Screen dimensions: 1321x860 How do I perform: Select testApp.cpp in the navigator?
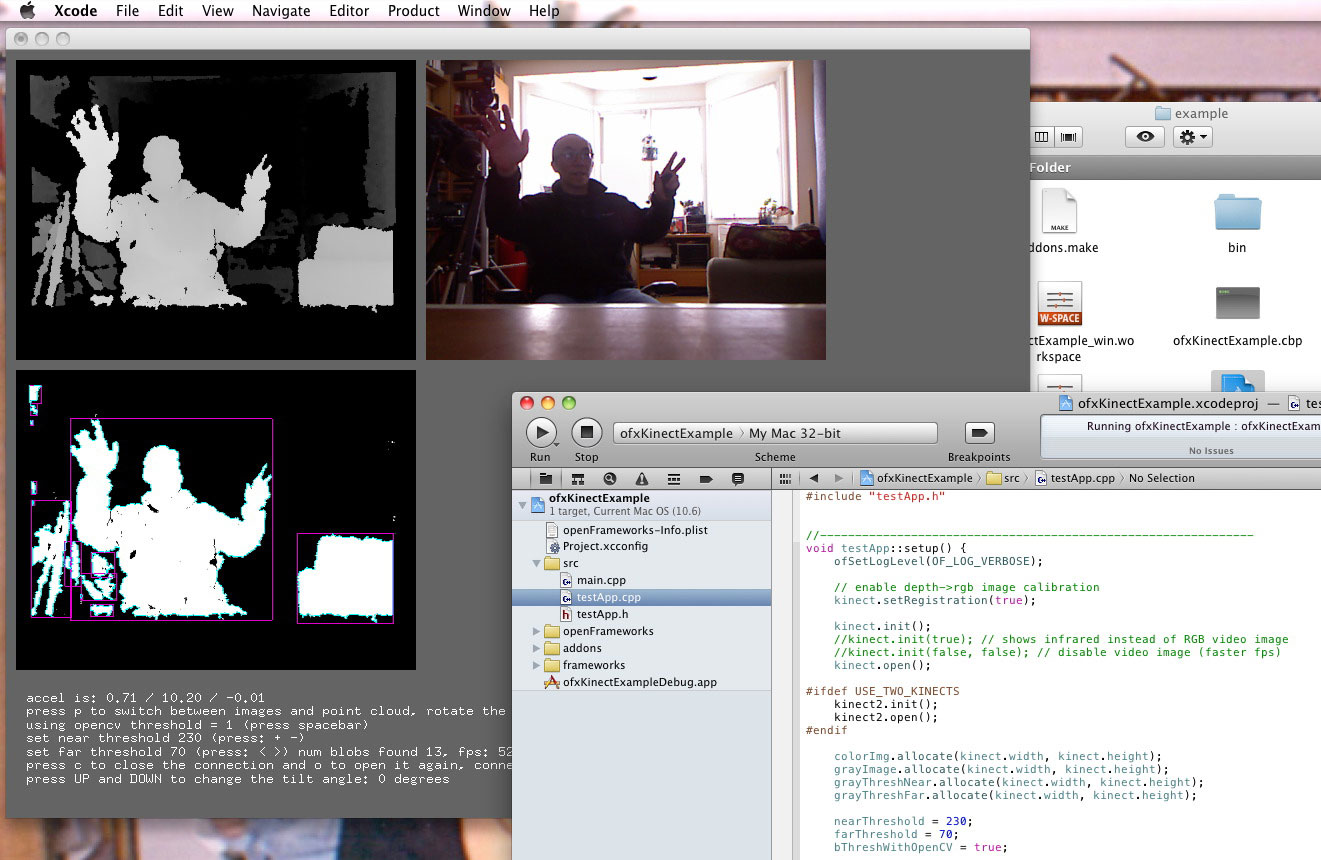coord(642,598)
